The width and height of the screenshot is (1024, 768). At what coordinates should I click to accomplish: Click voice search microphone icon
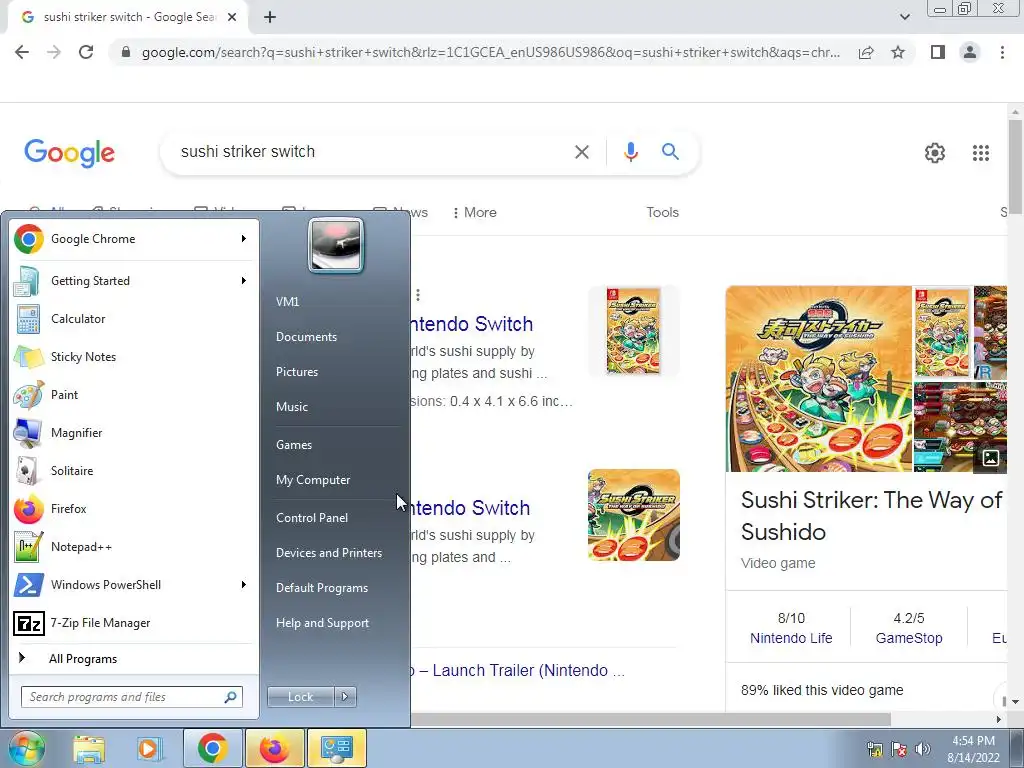(x=630, y=152)
